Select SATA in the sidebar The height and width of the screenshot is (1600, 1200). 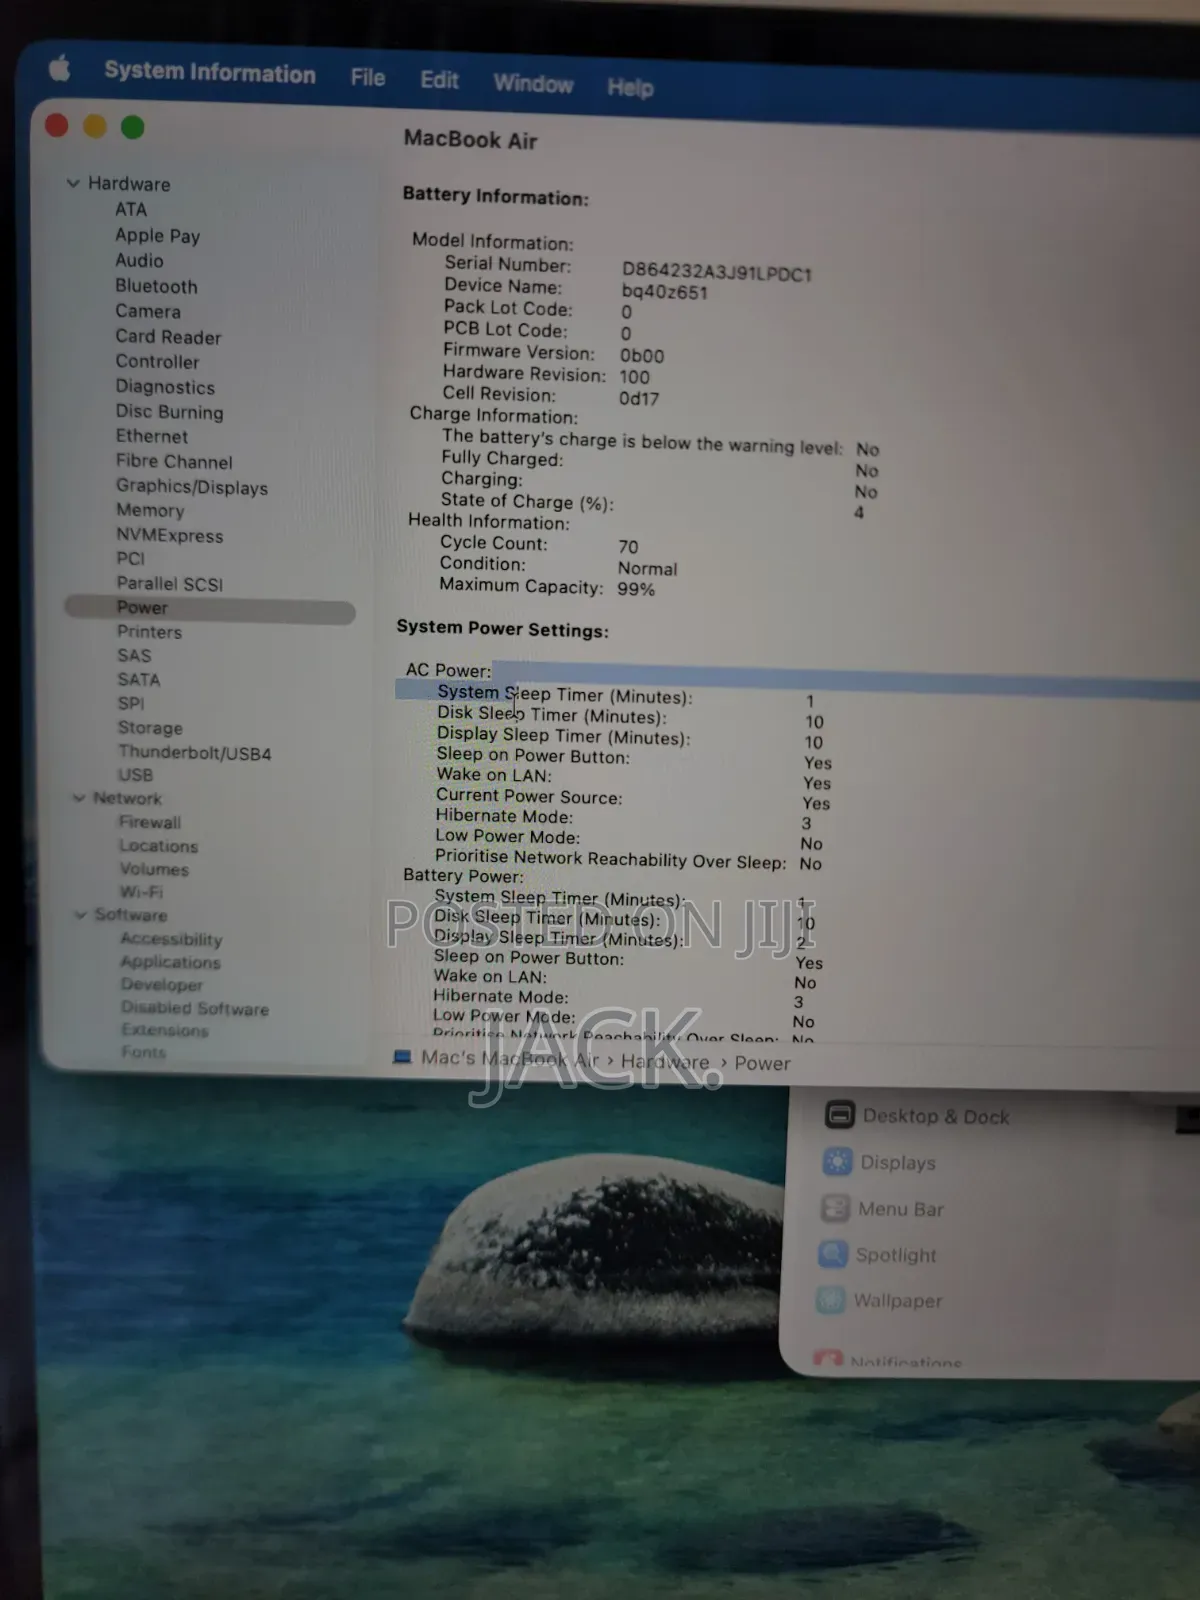tap(139, 679)
